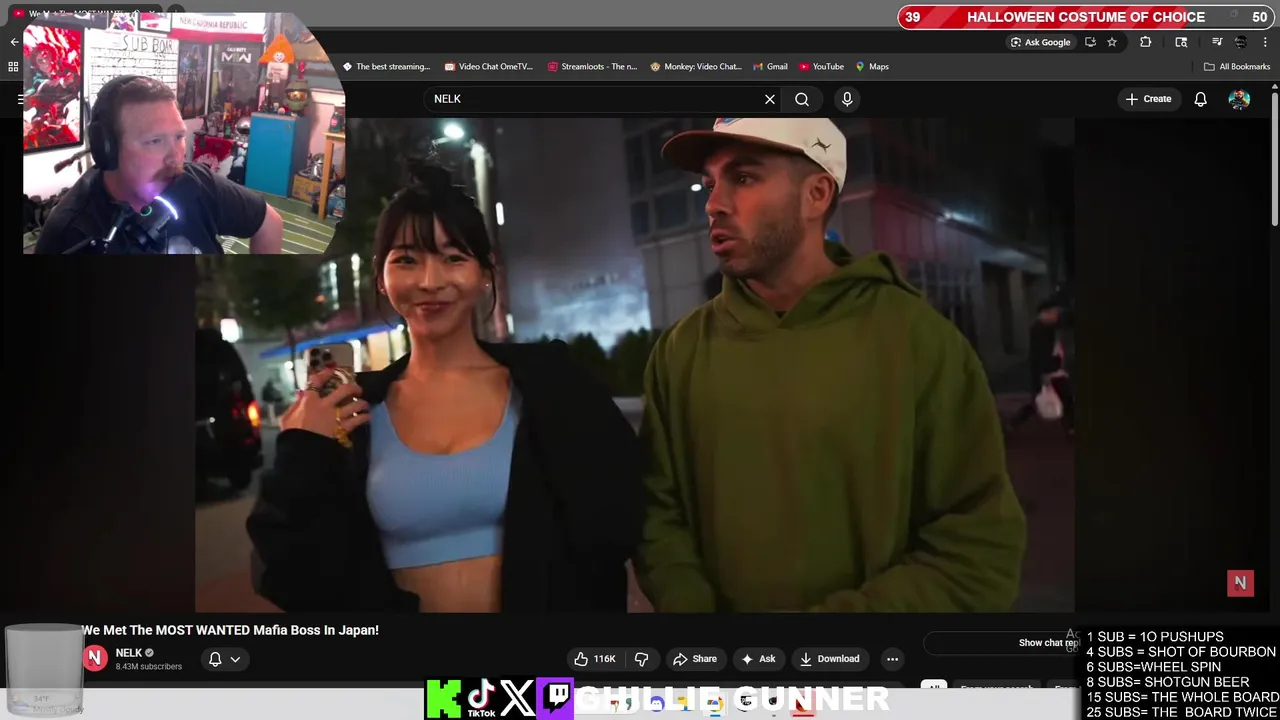Download the video
The width and height of the screenshot is (1280, 720).
[830, 659]
